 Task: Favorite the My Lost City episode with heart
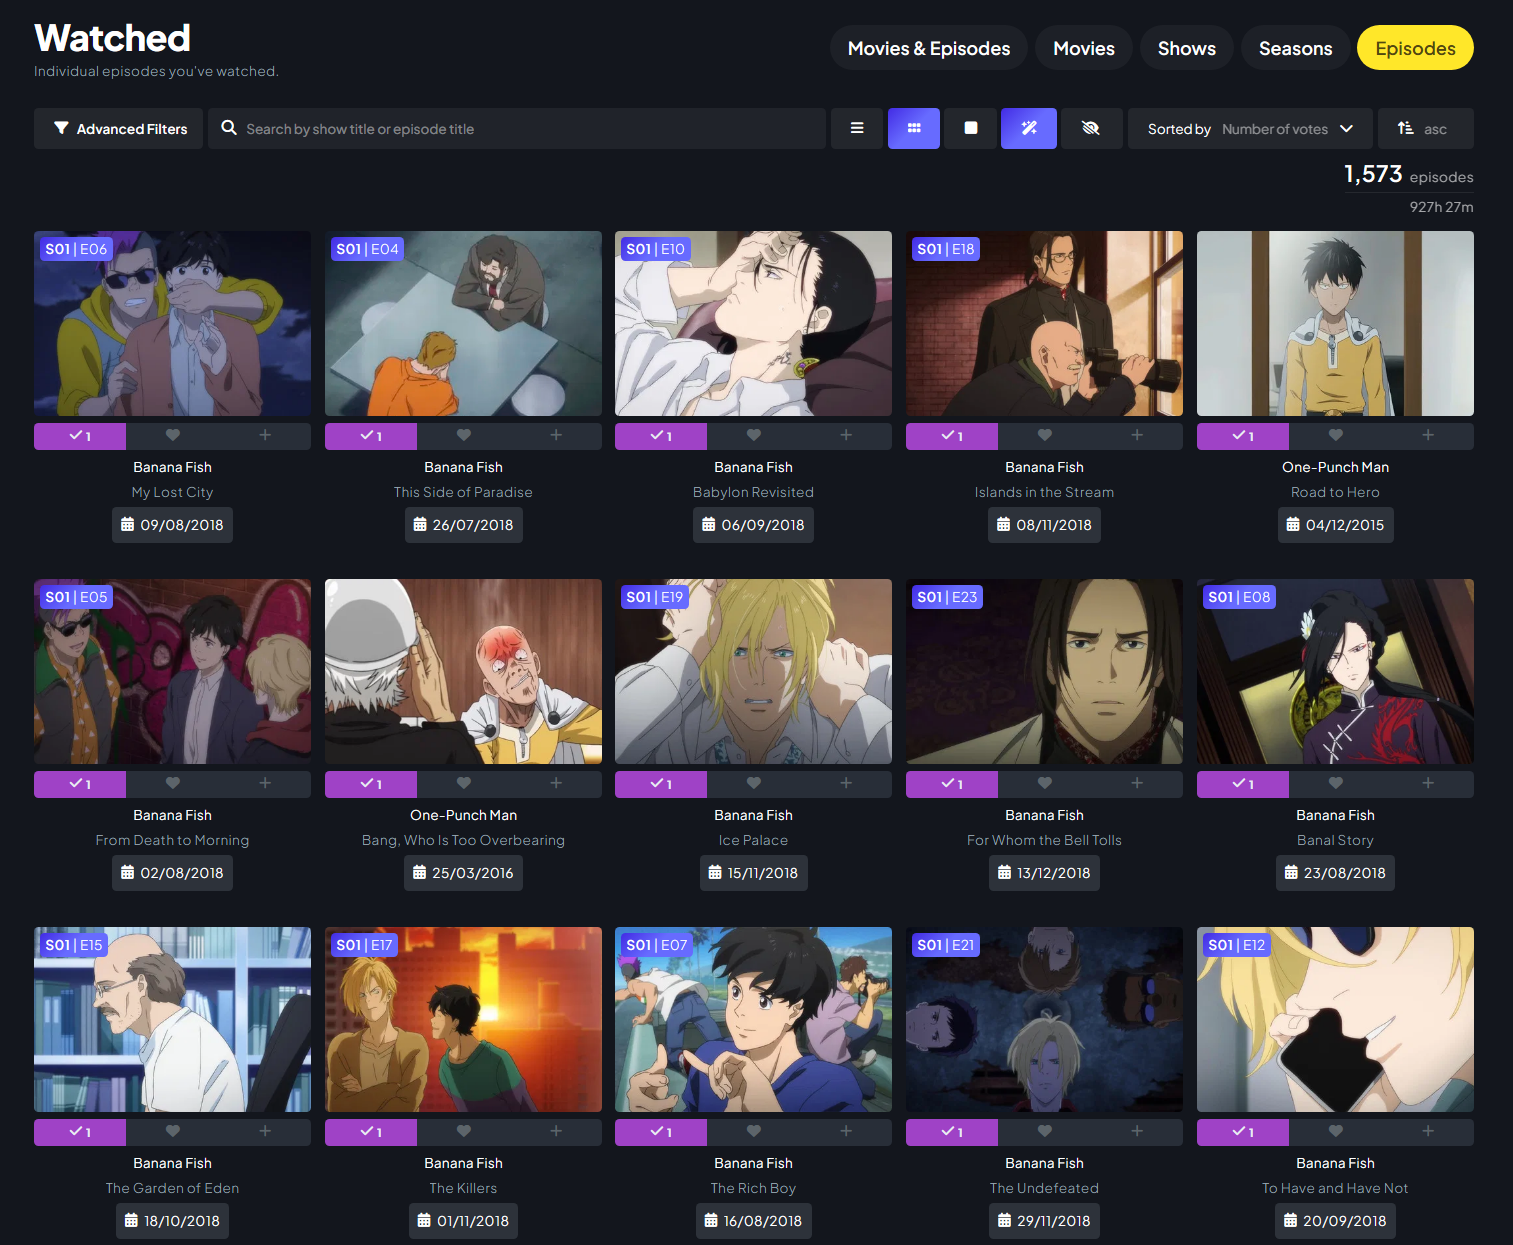[x=173, y=436]
